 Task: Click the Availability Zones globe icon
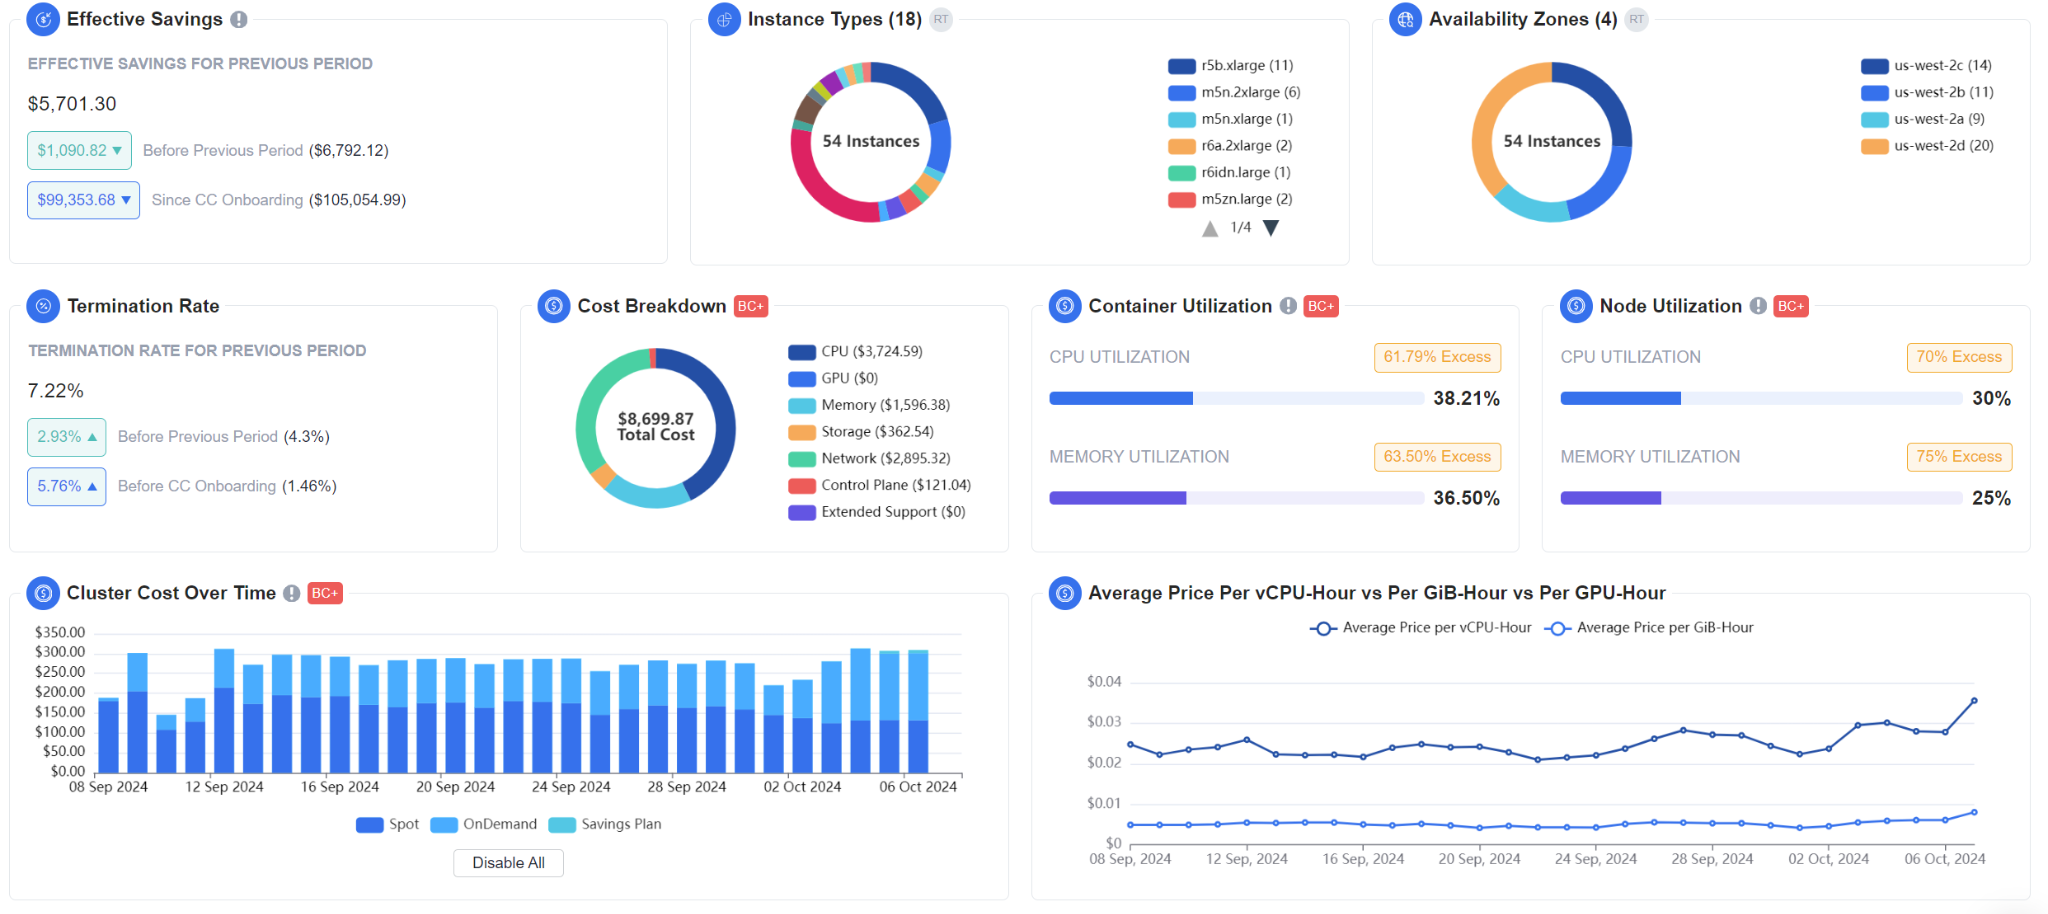pos(1405,19)
